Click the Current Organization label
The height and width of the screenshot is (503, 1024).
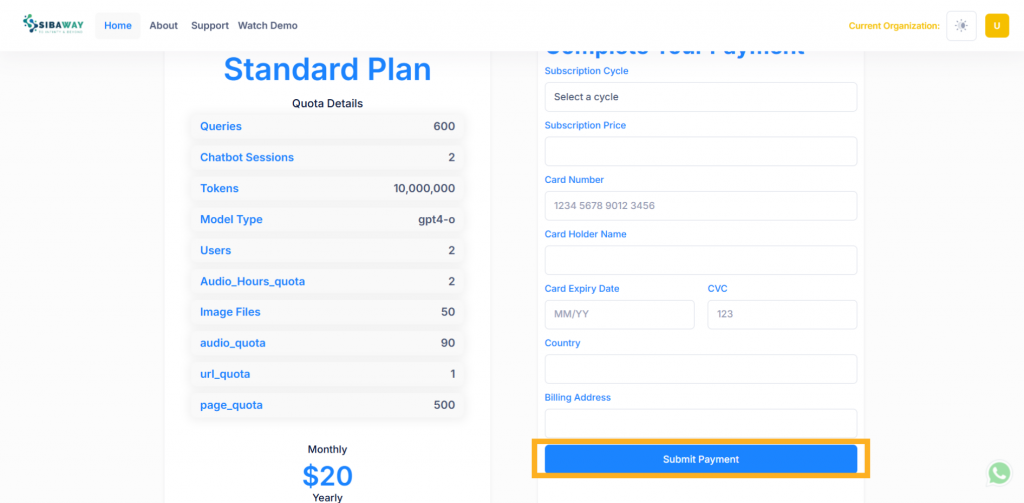point(894,26)
